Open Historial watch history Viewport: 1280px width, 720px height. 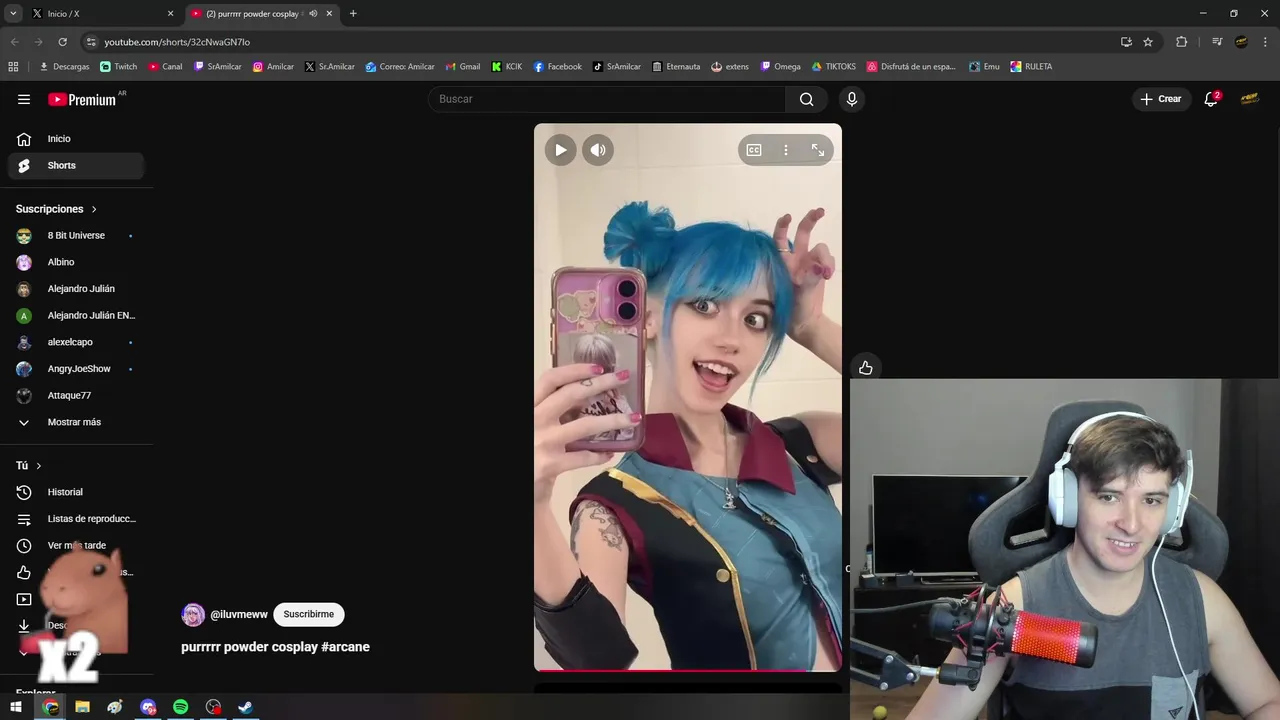pyautogui.click(x=76, y=492)
